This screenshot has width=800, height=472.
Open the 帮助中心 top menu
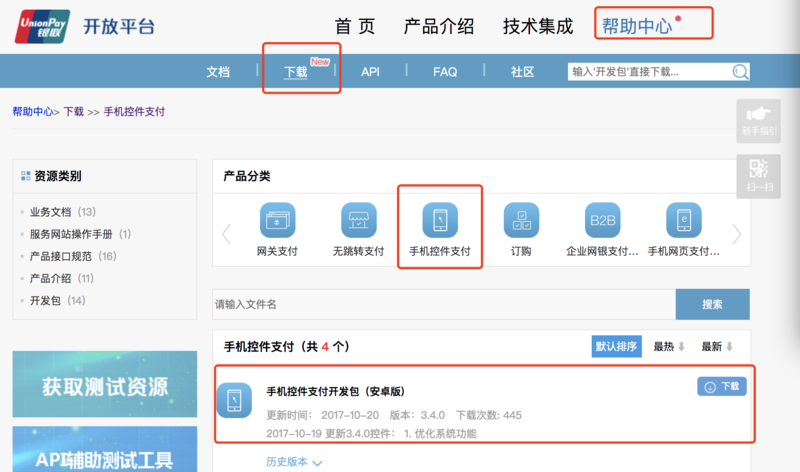pos(637,26)
